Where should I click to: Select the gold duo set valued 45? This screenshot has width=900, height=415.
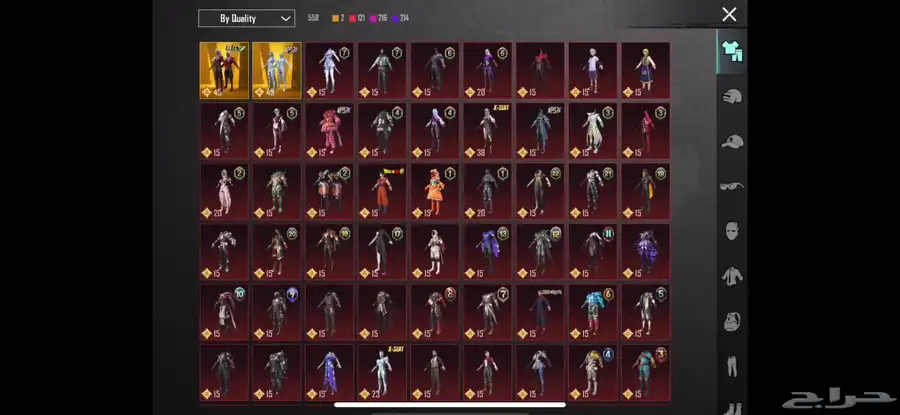[x=224, y=70]
